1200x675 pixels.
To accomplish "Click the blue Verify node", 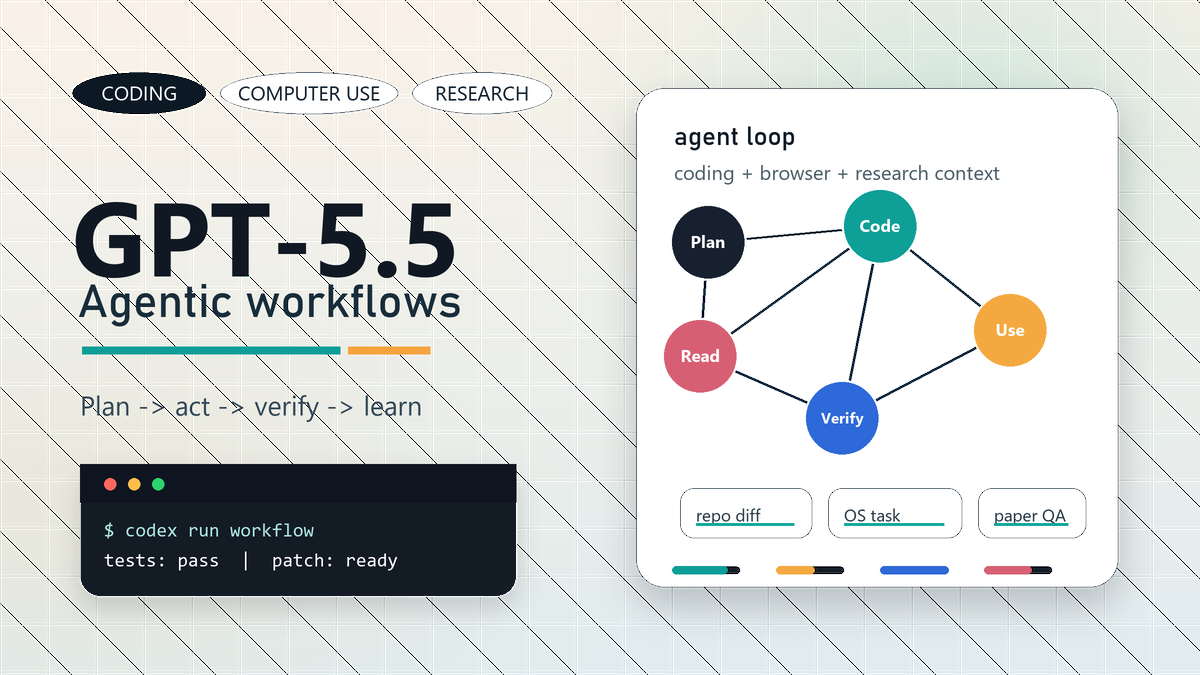I will click(x=842, y=418).
